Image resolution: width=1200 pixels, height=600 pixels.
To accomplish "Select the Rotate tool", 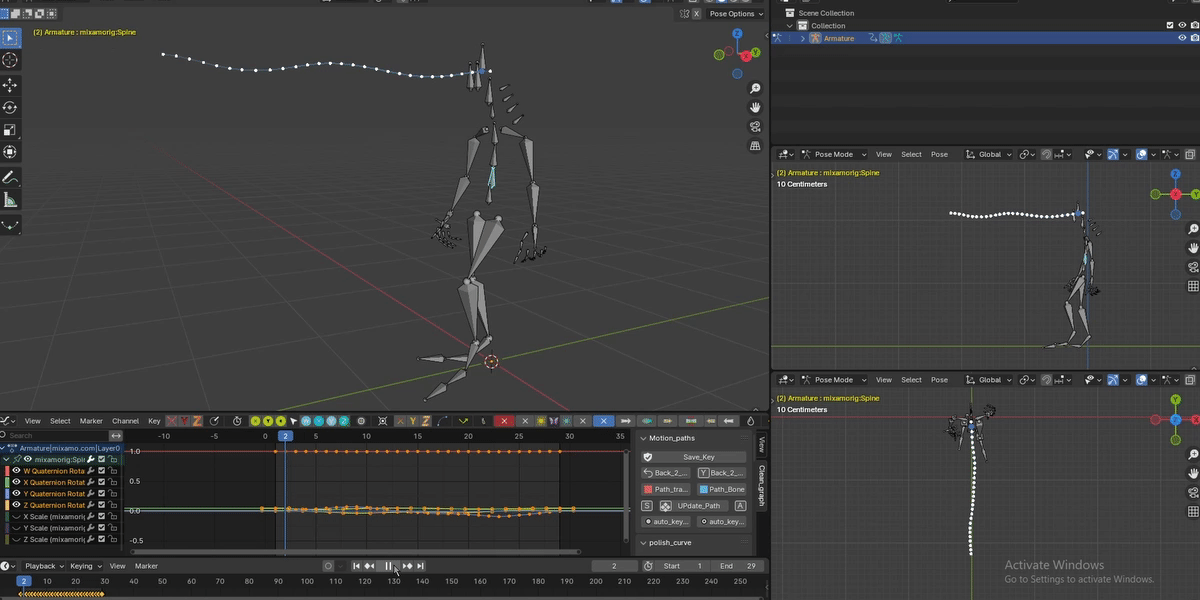I will tap(10, 107).
